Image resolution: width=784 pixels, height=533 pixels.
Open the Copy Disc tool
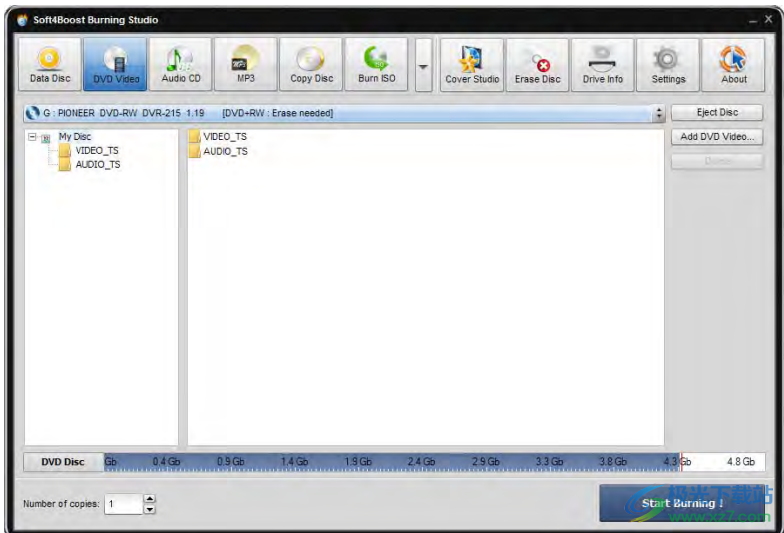pos(311,64)
